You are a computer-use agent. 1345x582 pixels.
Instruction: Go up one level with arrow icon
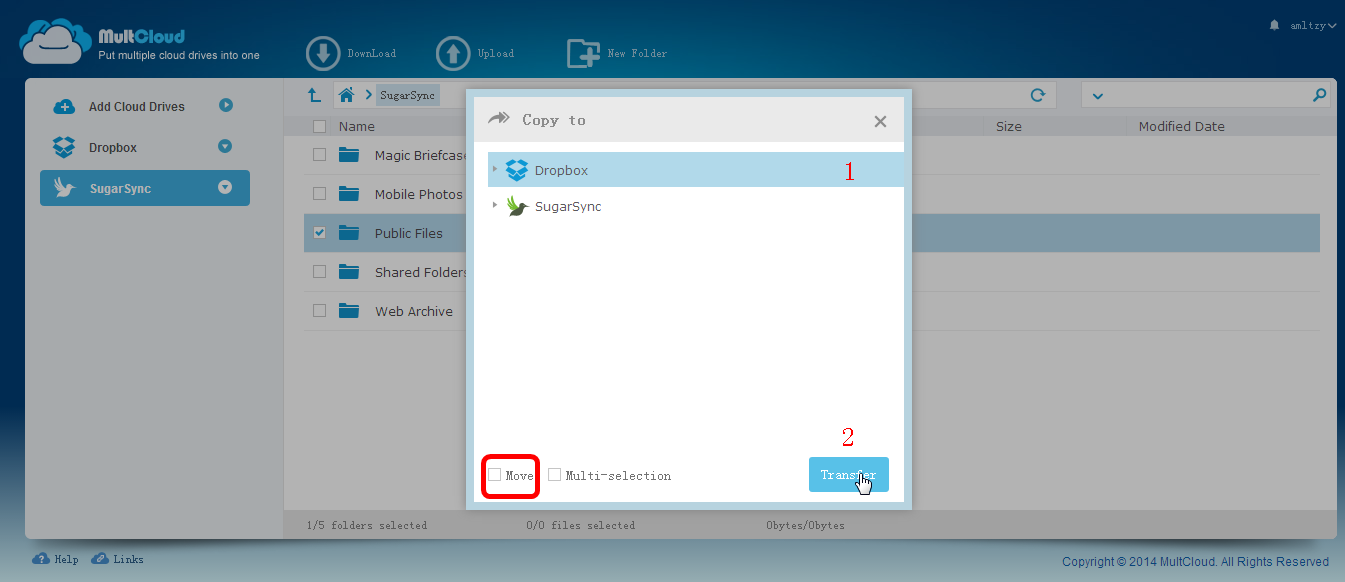pyautogui.click(x=314, y=95)
